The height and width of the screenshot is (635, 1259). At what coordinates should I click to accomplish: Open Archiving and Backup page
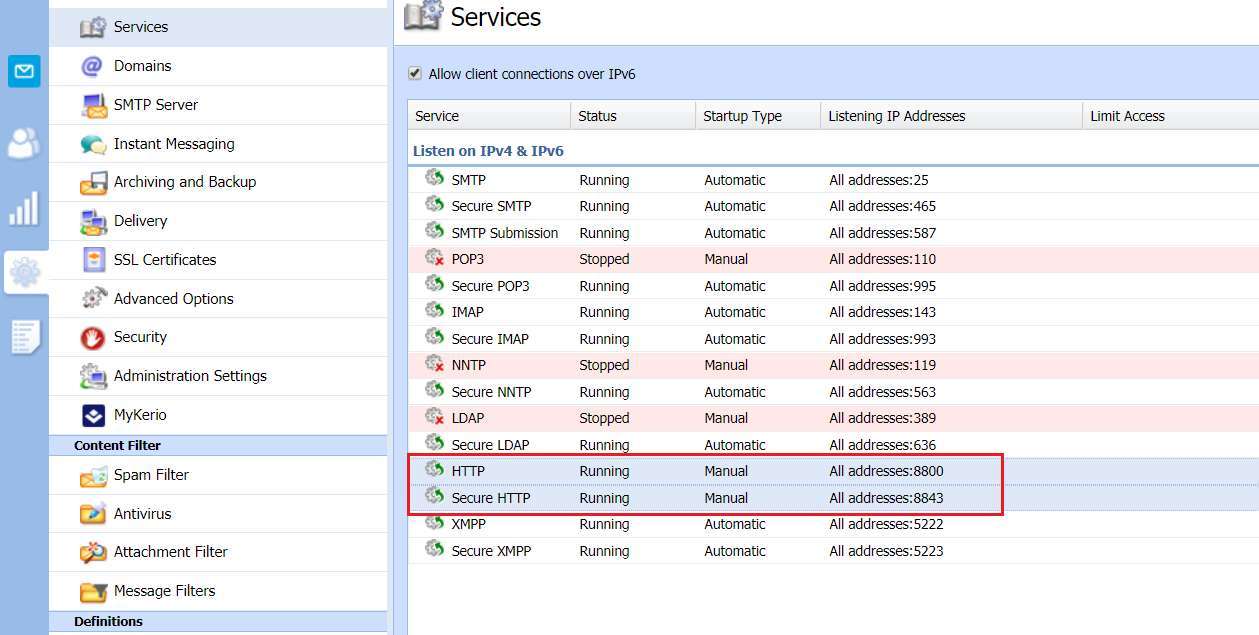tap(218, 182)
